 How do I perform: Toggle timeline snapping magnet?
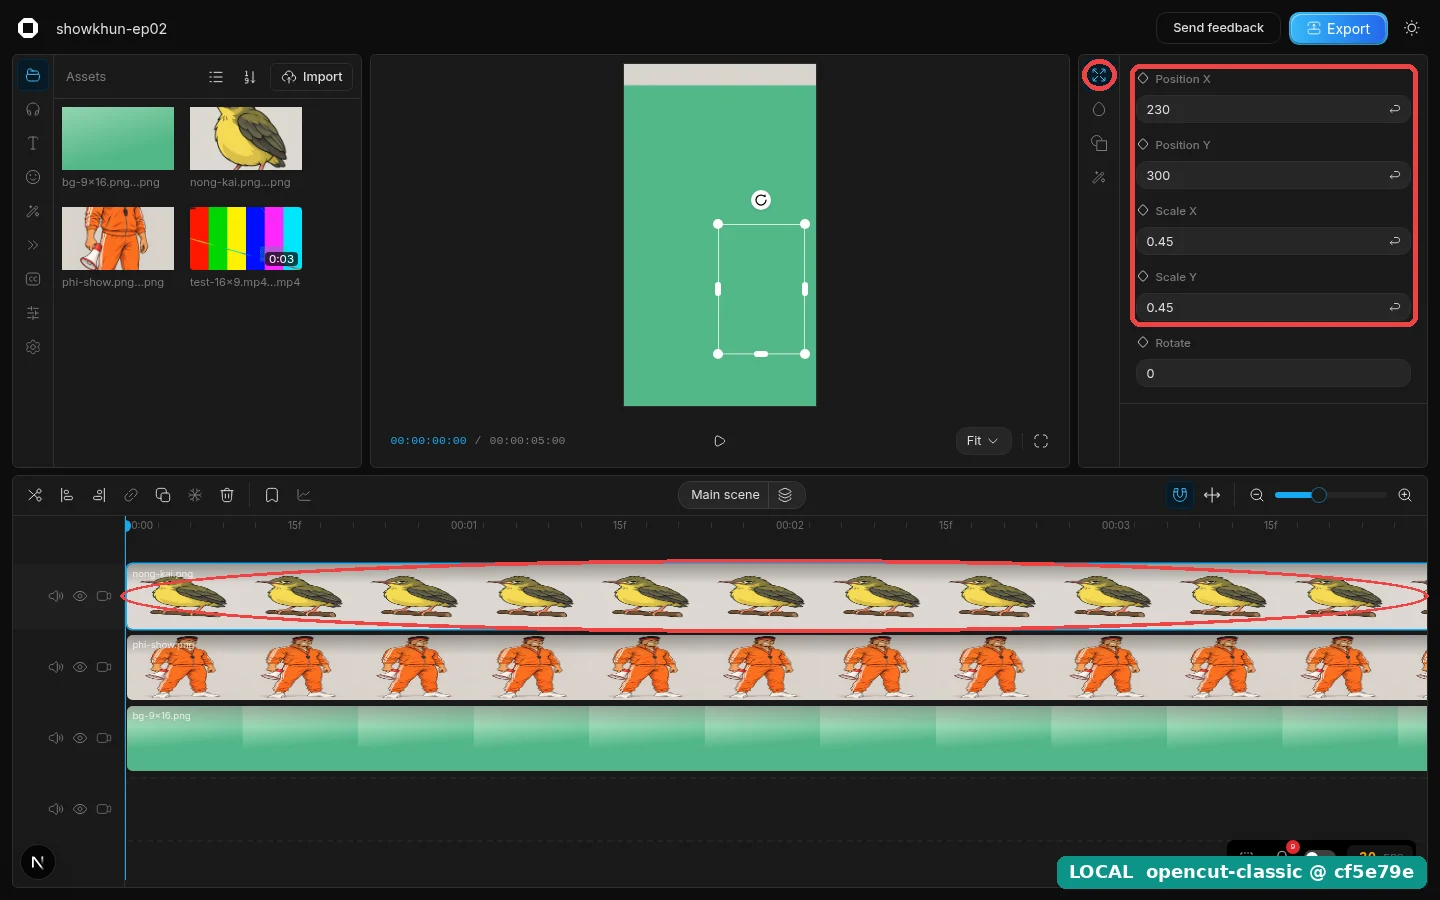[x=1180, y=495]
